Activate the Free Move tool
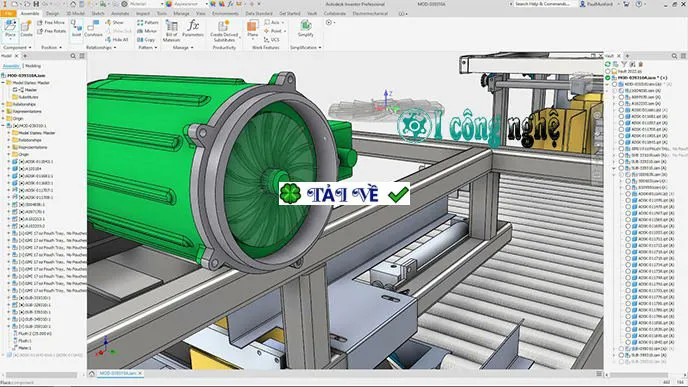This screenshot has height=387, width=688. [51, 22]
